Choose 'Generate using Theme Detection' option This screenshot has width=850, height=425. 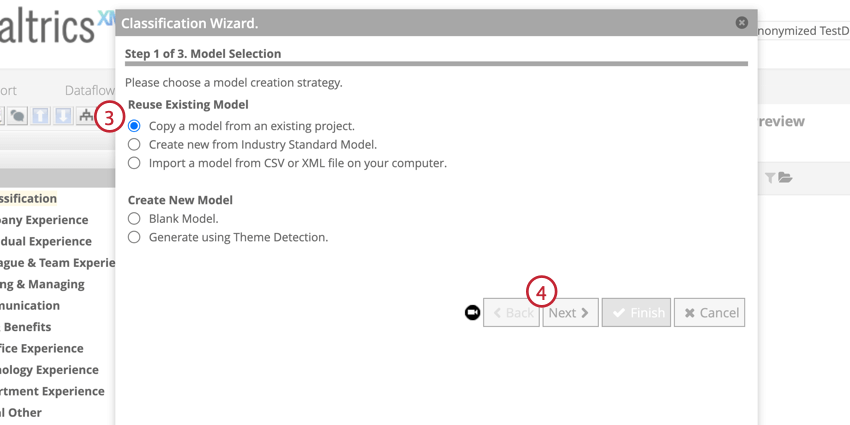[134, 237]
